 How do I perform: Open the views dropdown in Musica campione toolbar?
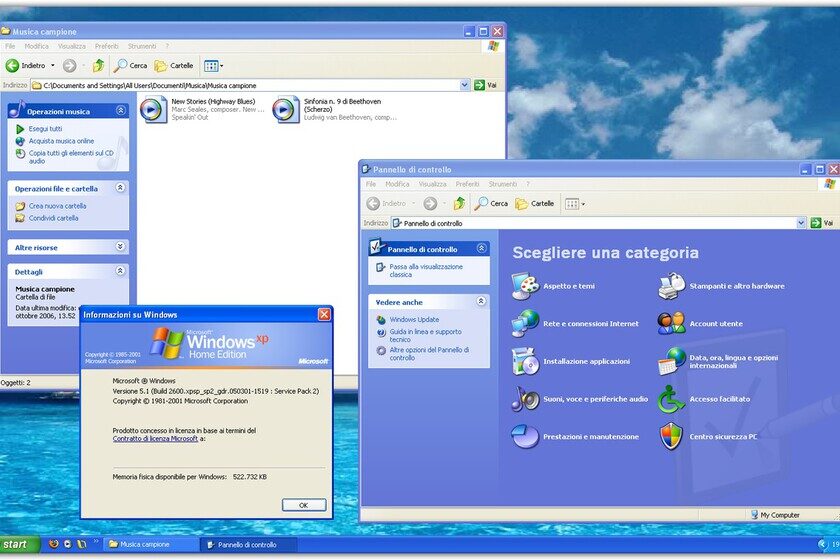tap(213, 66)
